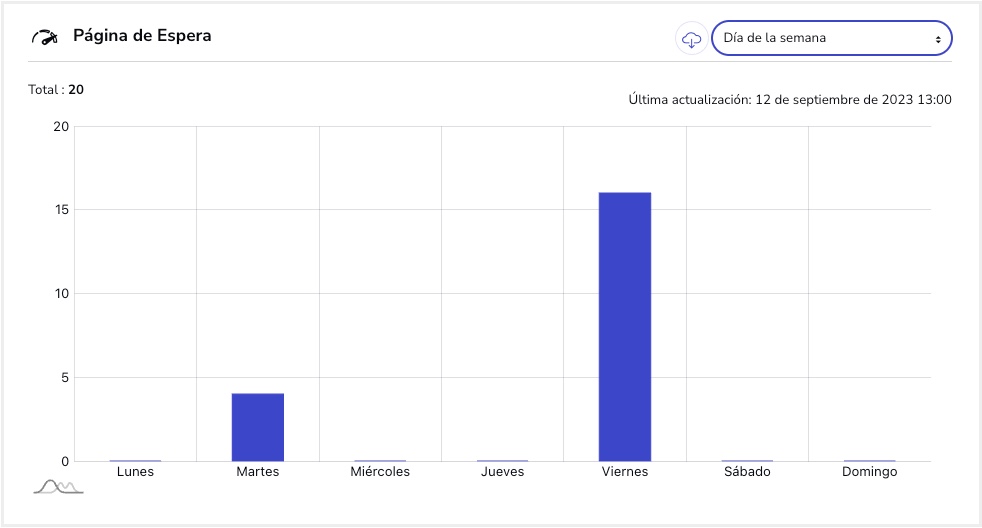Open the Día de la semana dropdown

point(832,38)
